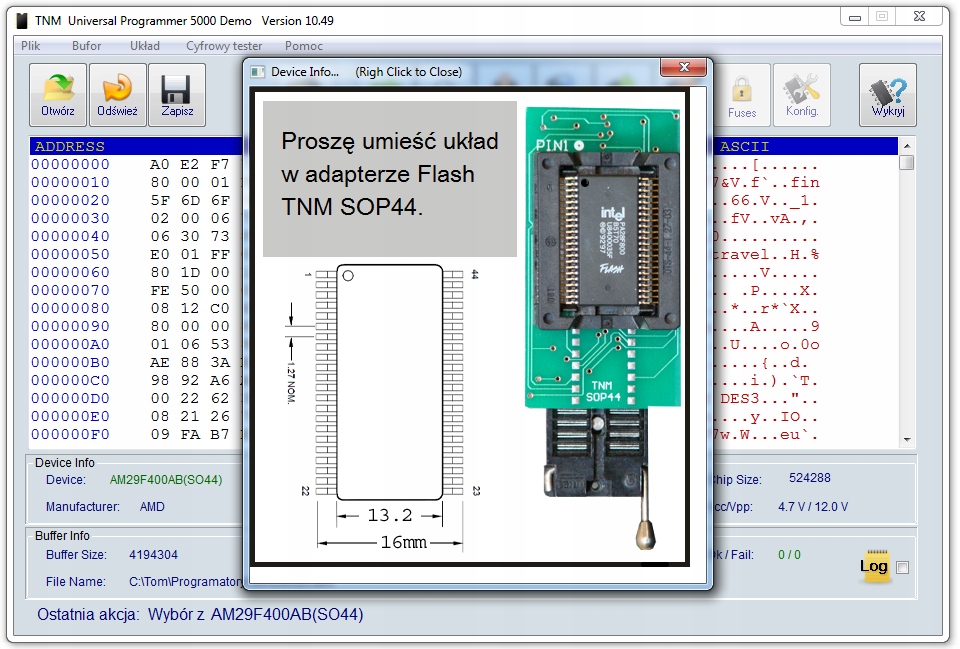
Task: Open the Fuses padlock tool
Action: point(741,95)
